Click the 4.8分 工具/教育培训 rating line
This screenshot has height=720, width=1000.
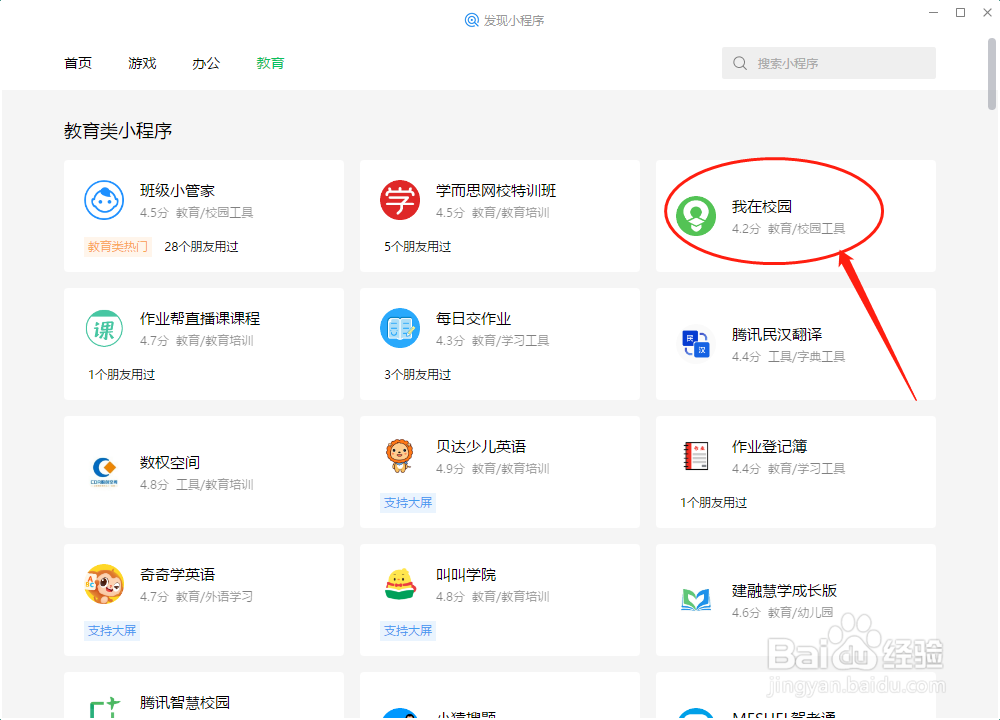point(196,485)
